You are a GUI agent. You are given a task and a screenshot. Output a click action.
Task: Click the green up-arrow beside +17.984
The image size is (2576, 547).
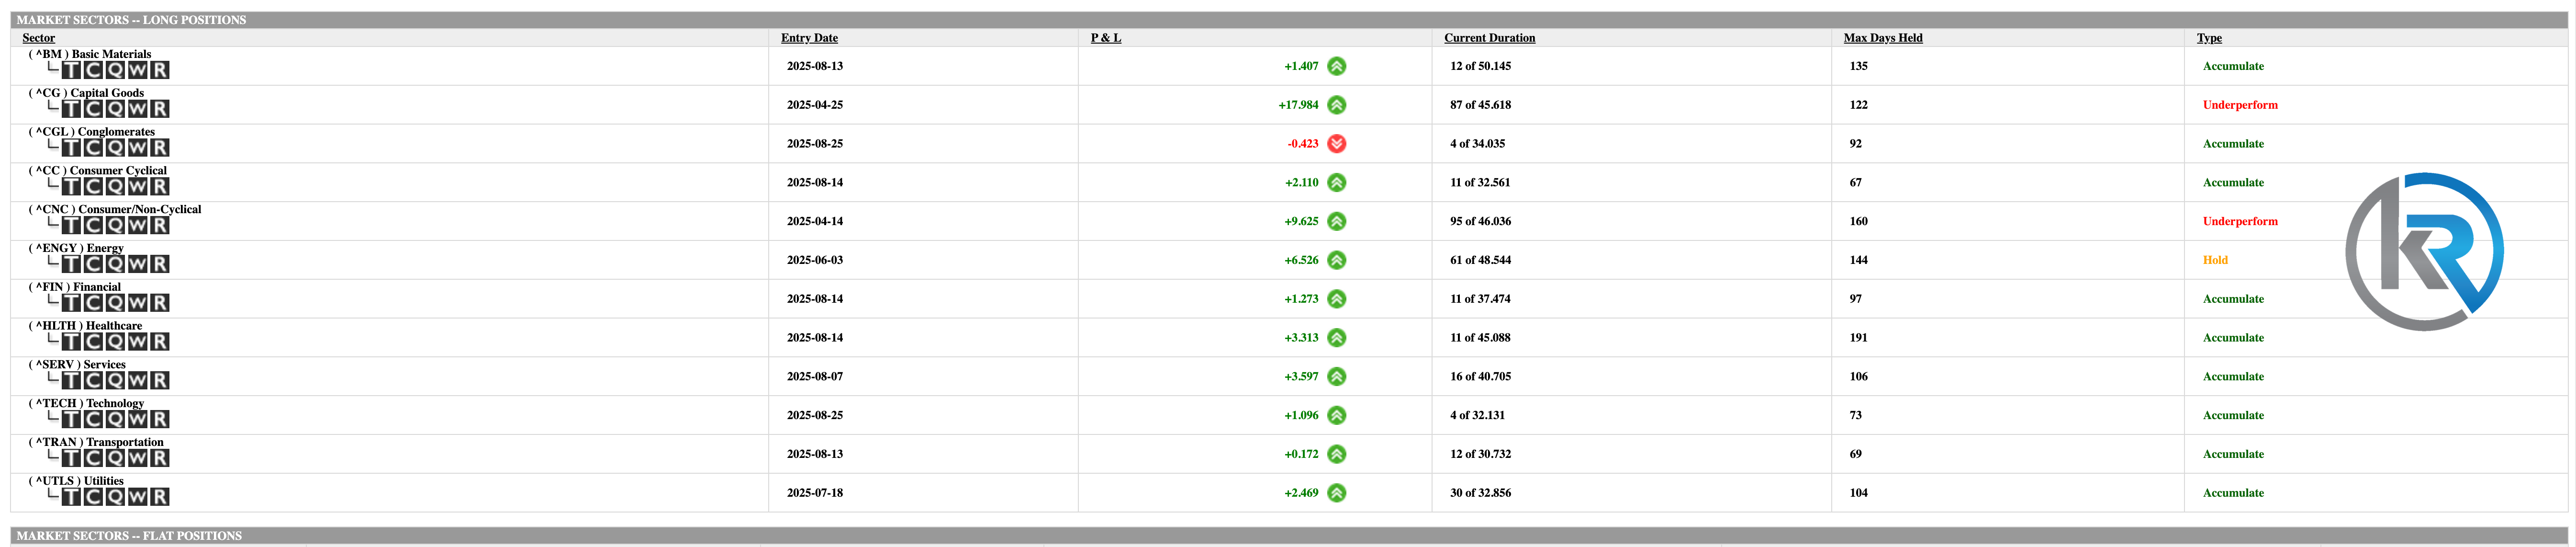(1336, 105)
